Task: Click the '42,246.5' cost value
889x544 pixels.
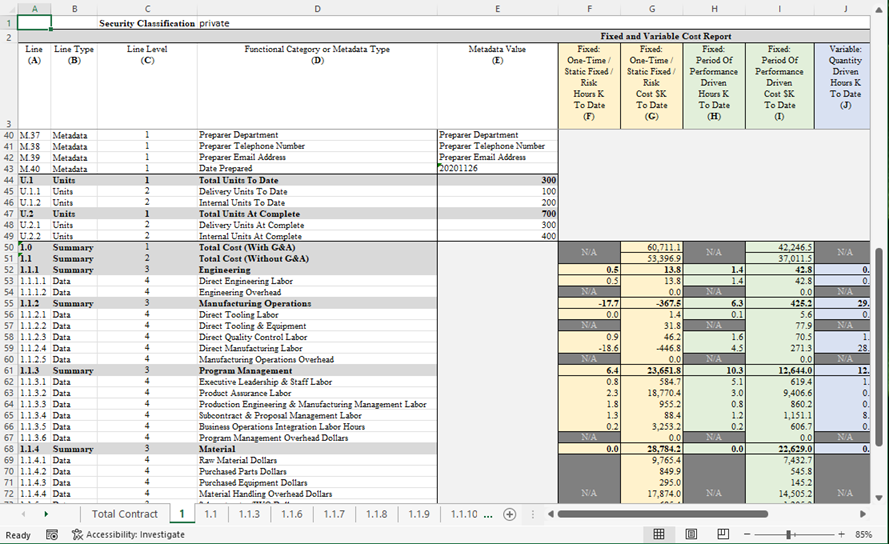Action: click(780, 247)
